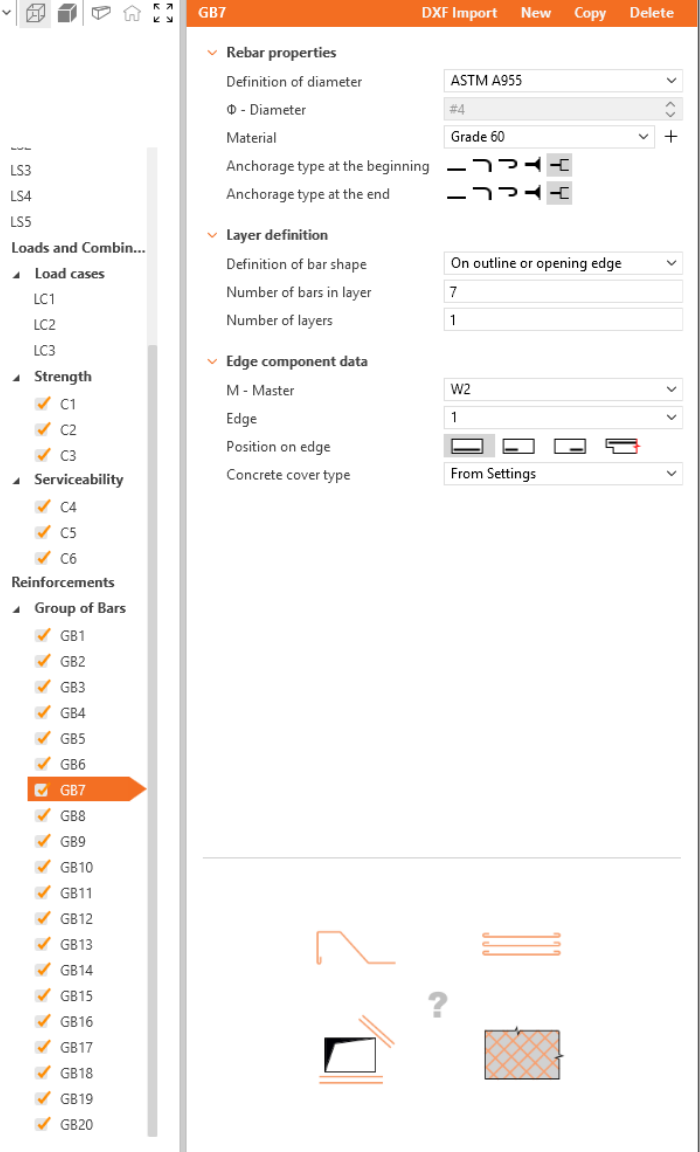Open the M - Master dropdown
The image size is (700, 1152).
563,390
